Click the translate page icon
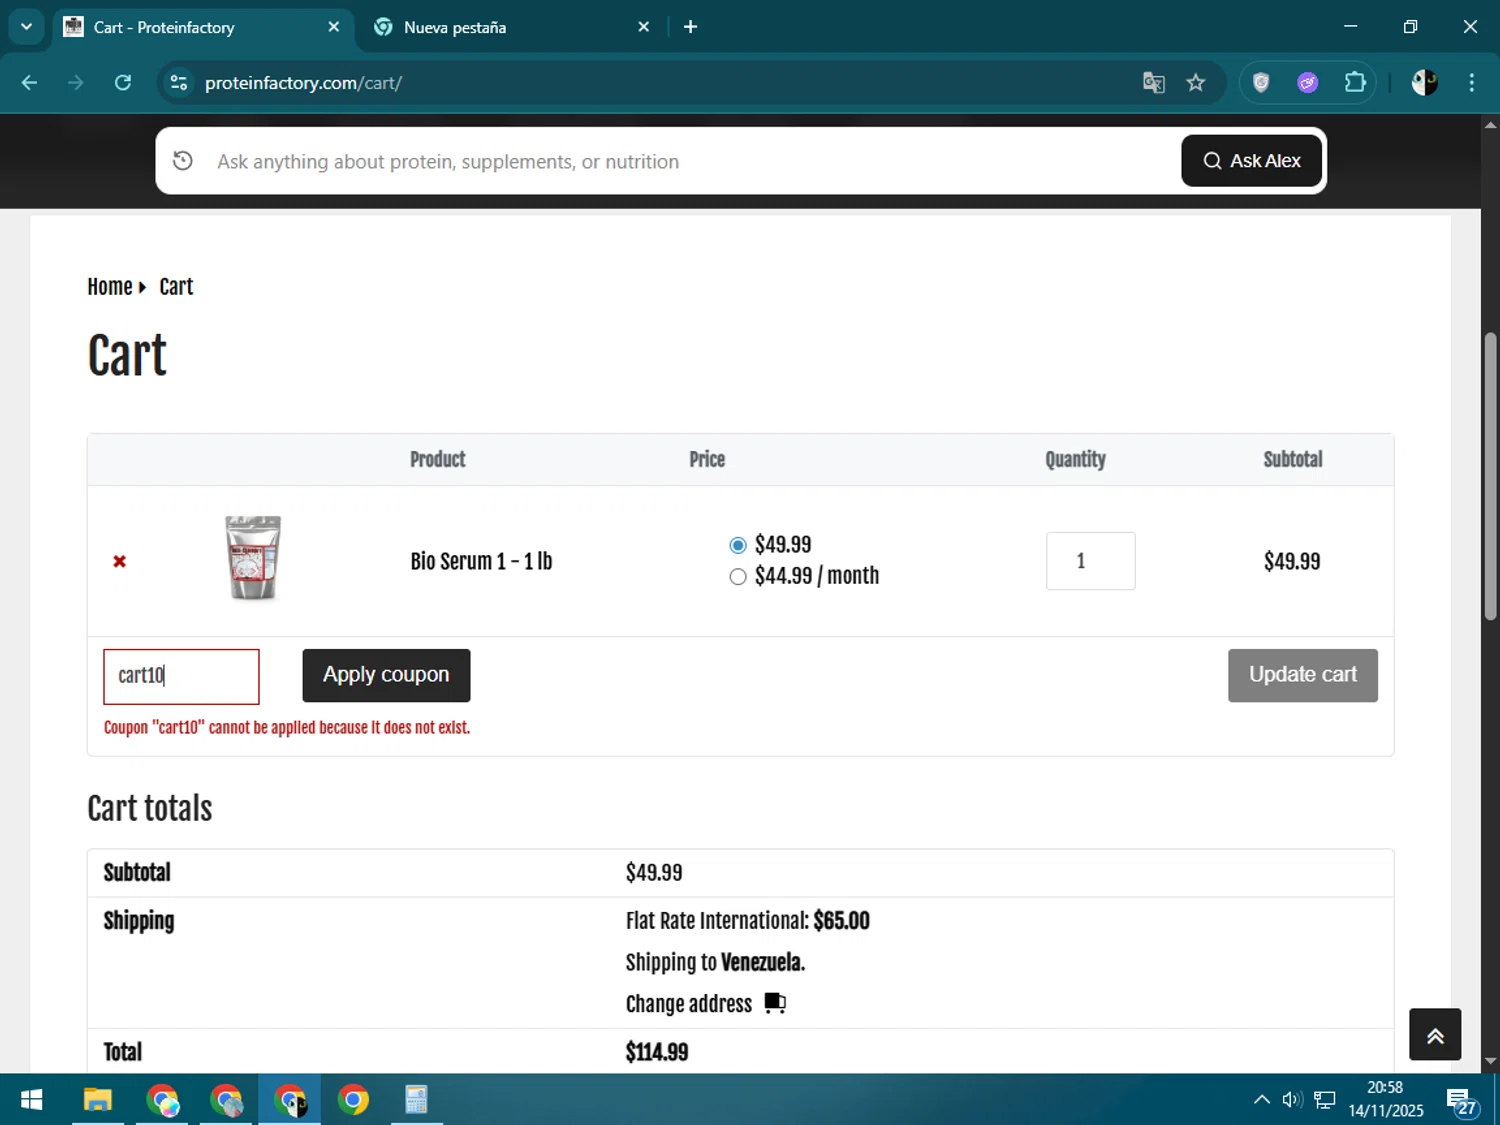 click(1154, 83)
